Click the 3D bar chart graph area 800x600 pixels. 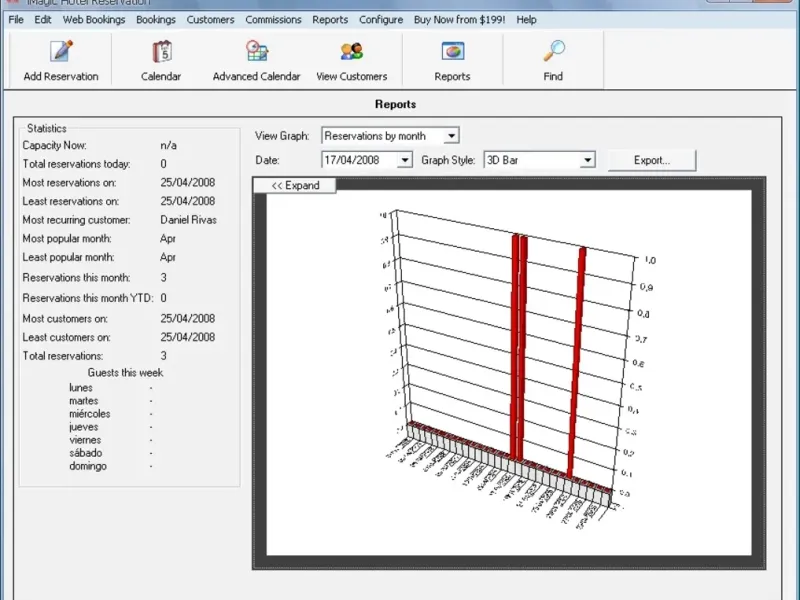tap(509, 373)
